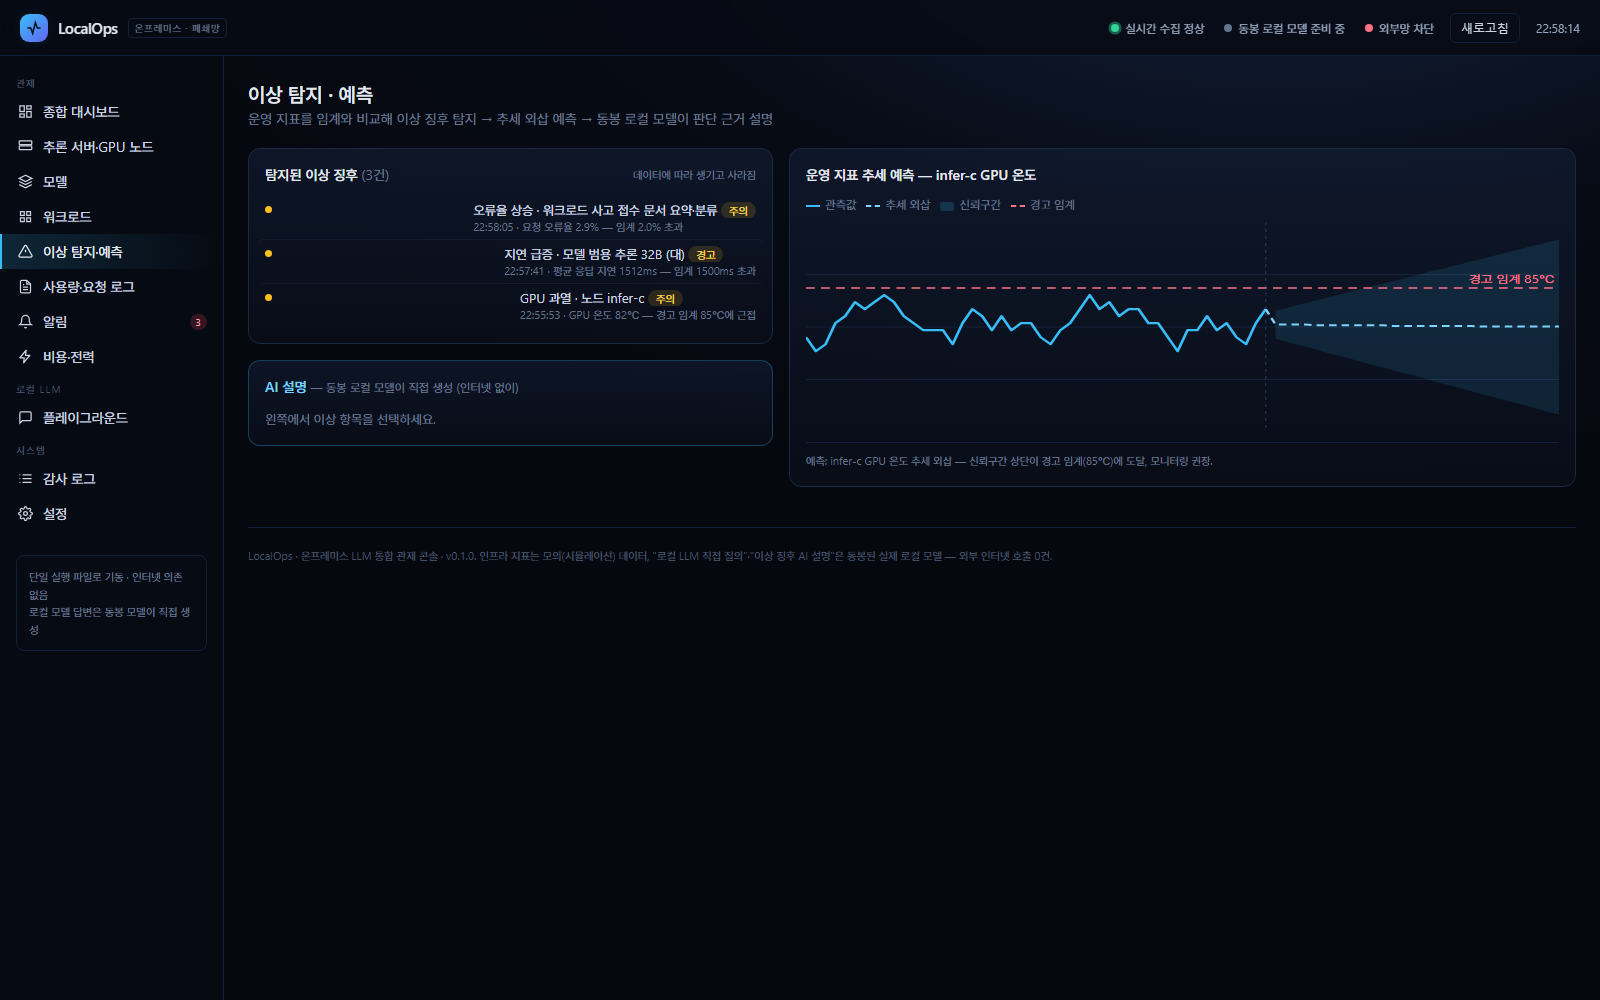Click the 알림 bell icon

tap(26, 322)
